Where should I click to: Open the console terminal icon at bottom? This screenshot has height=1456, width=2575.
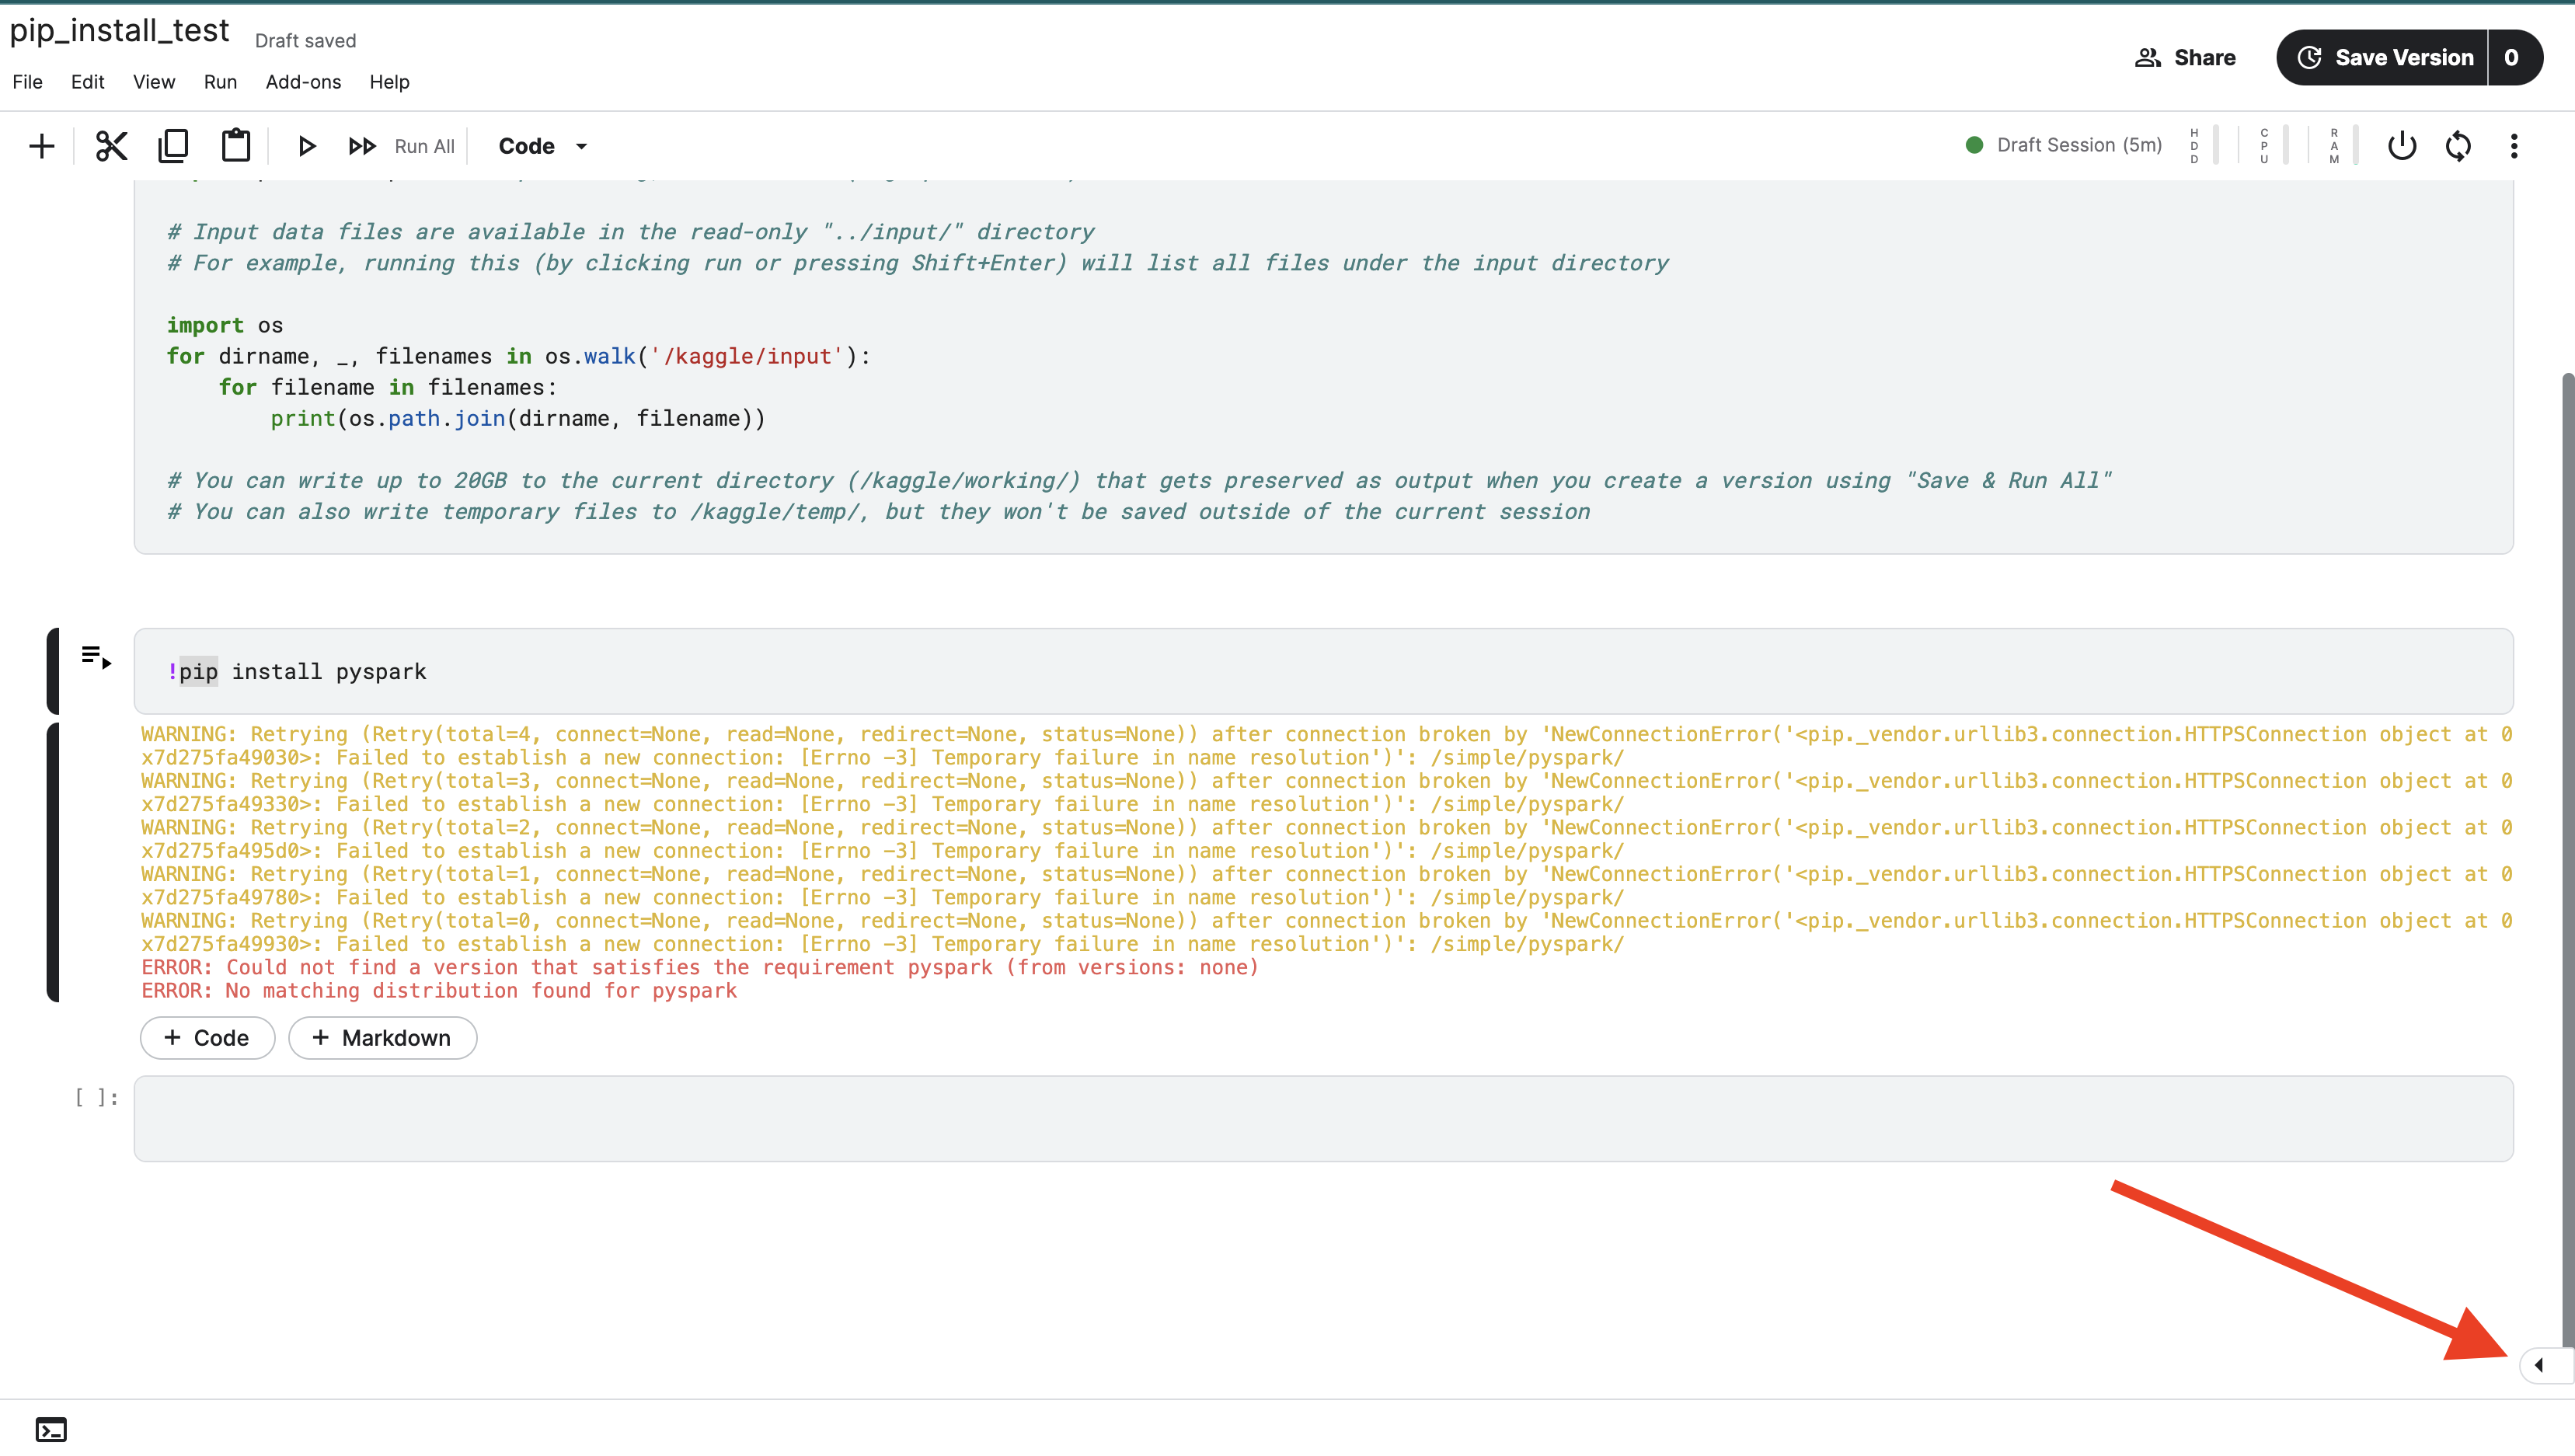(x=51, y=1429)
